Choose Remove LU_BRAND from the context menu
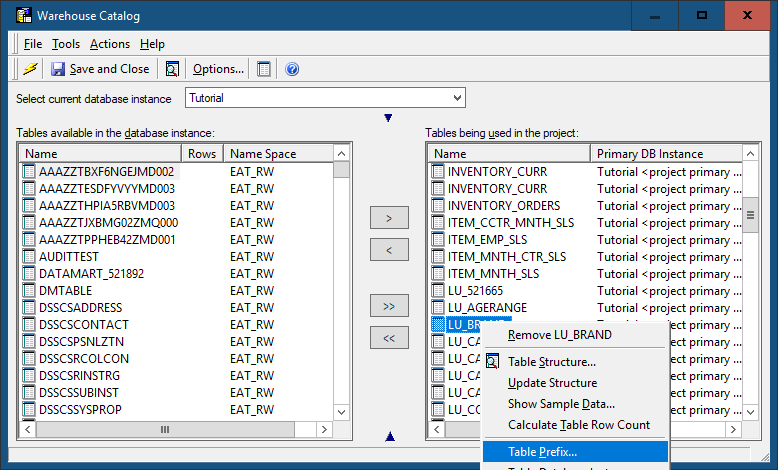 pos(559,335)
